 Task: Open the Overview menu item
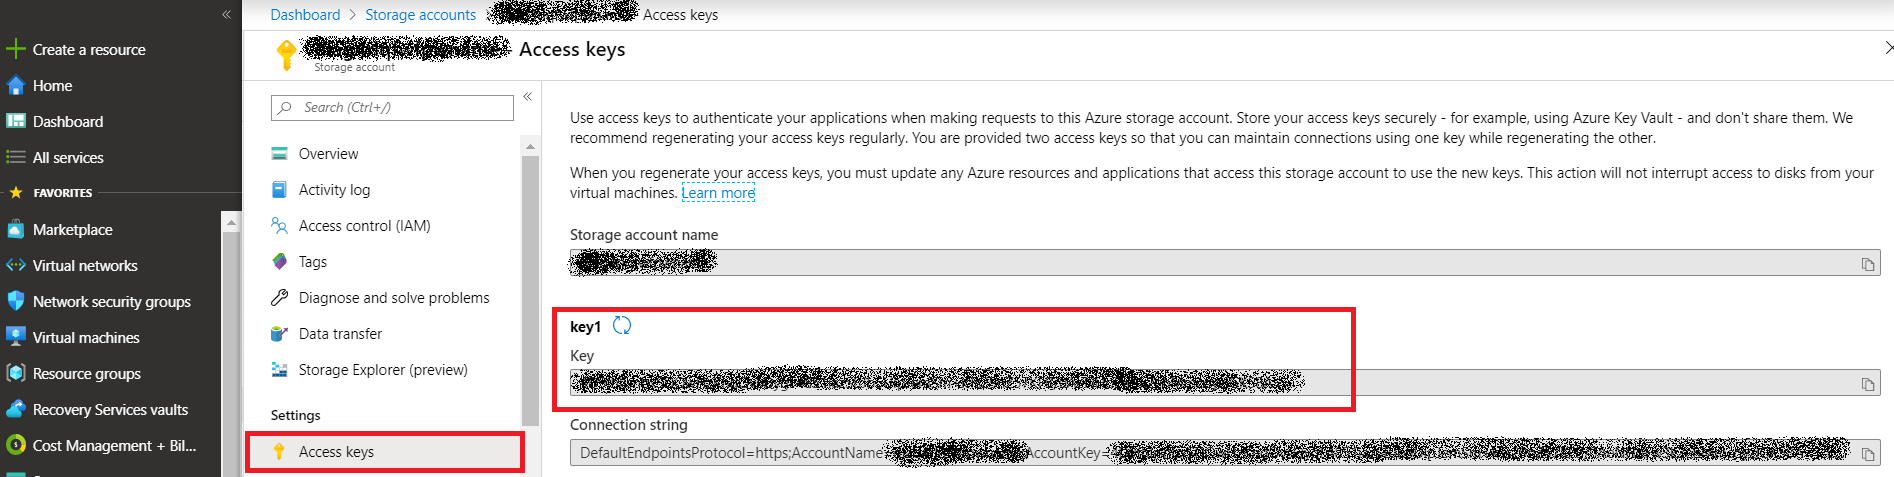coord(328,154)
